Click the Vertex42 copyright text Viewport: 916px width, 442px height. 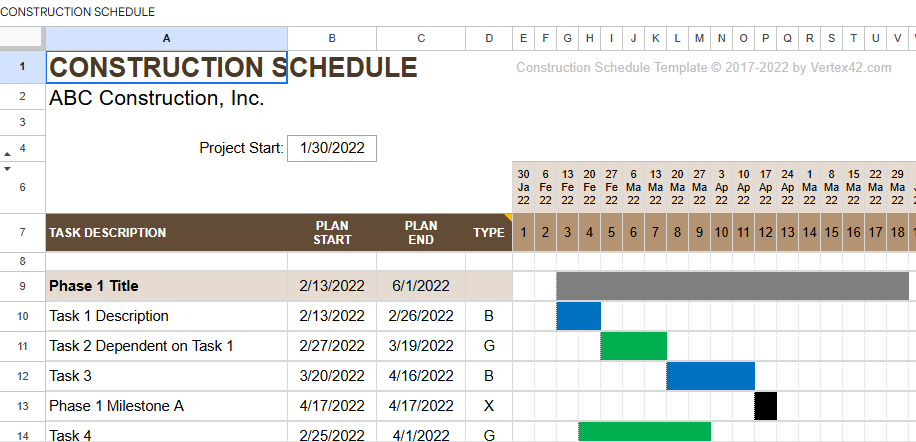point(703,68)
